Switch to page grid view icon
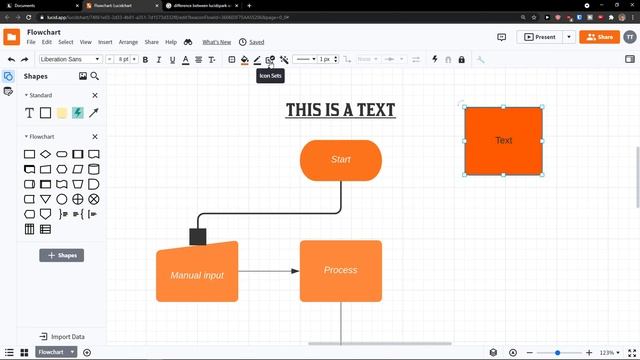This screenshot has height=360, width=640. [x=24, y=352]
